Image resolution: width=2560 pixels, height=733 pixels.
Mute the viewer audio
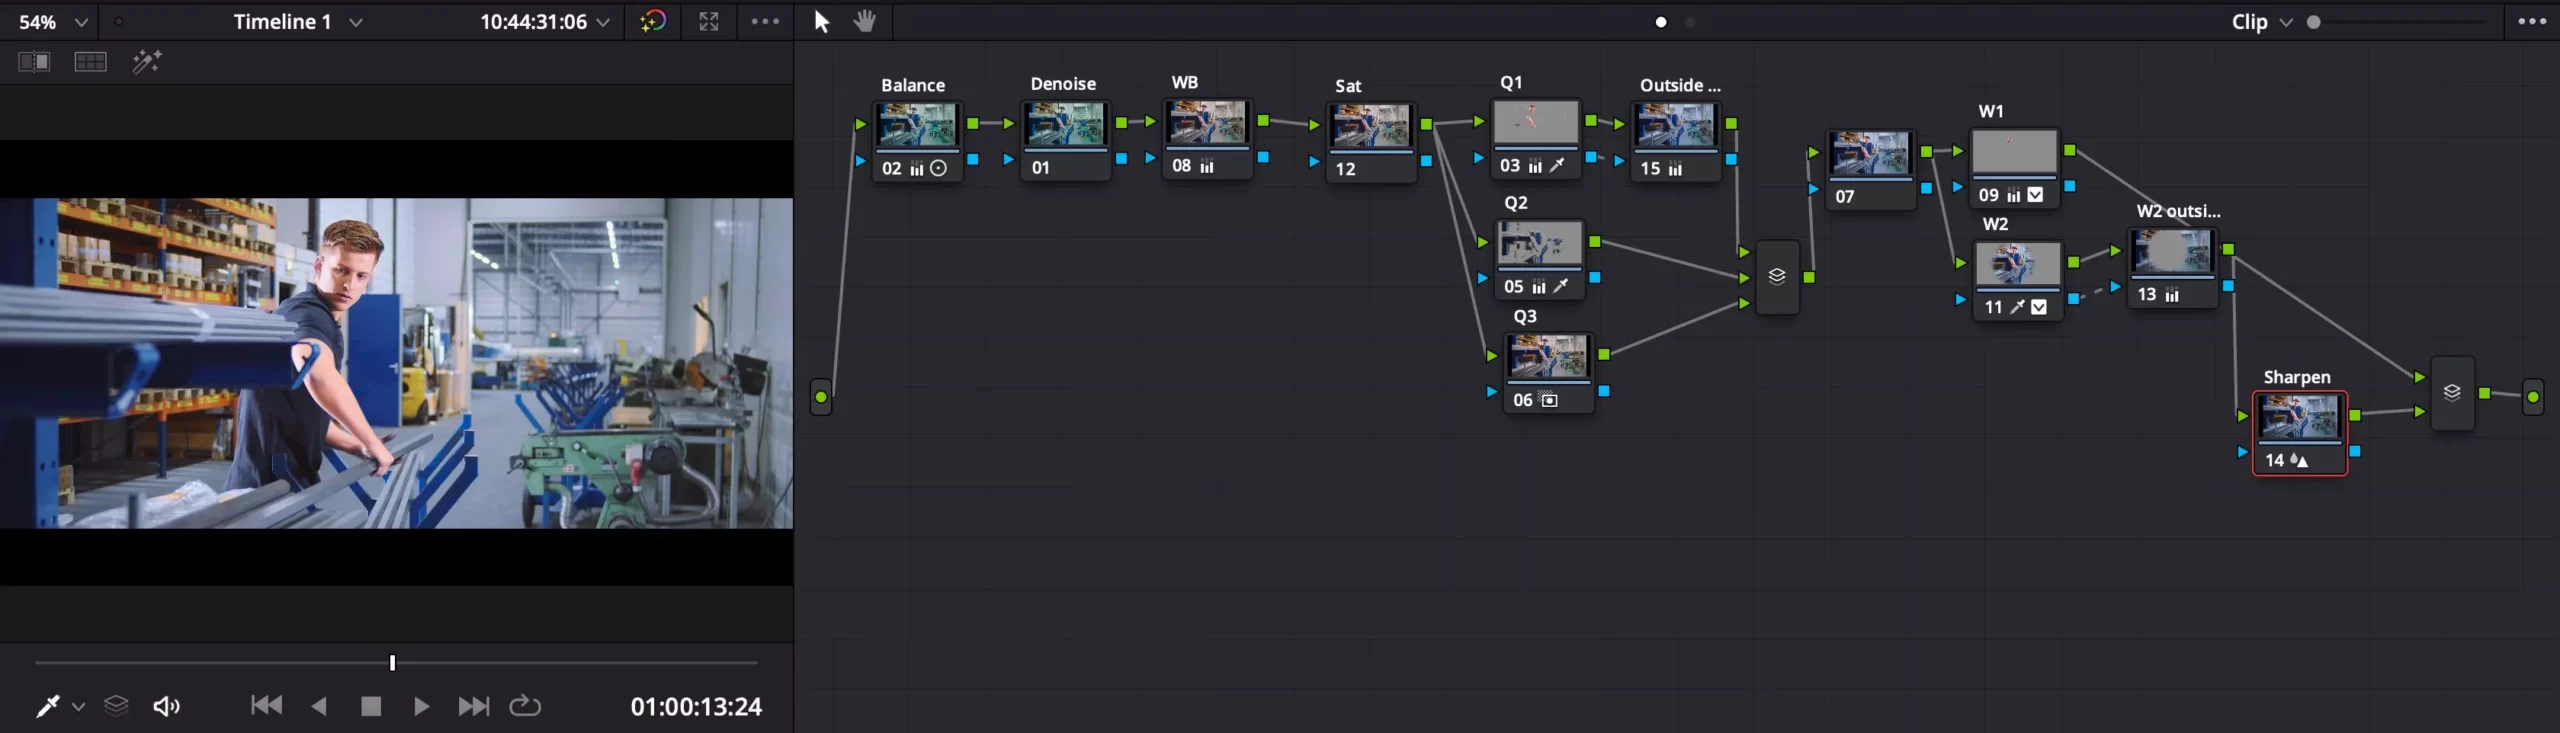point(166,706)
